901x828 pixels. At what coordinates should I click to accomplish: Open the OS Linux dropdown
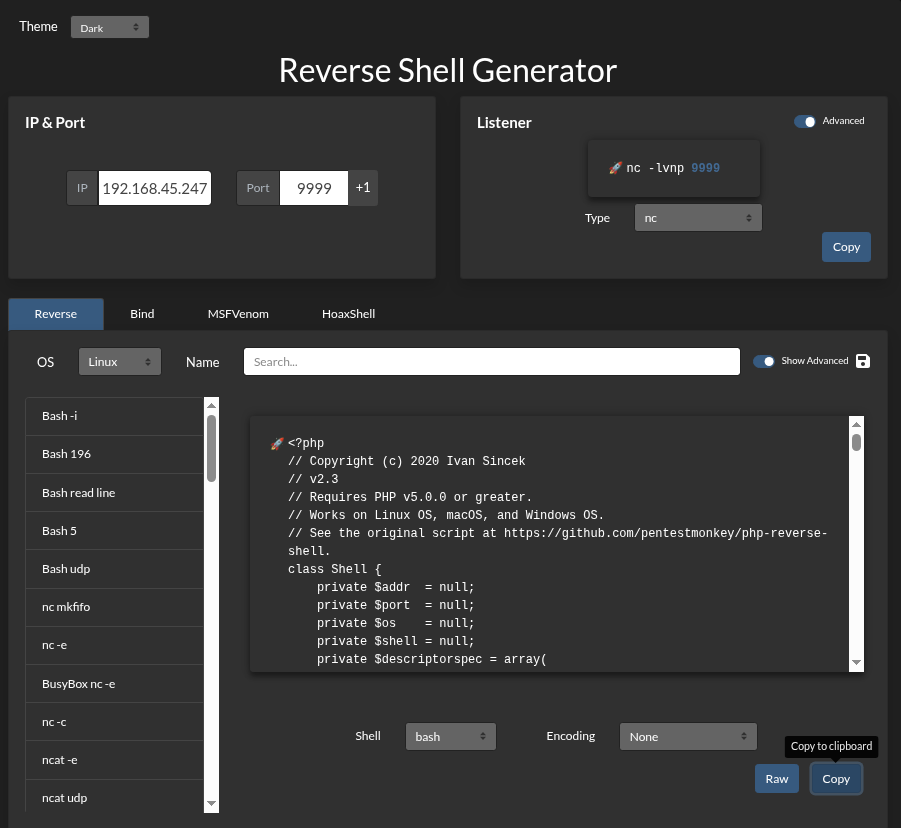[x=120, y=361]
